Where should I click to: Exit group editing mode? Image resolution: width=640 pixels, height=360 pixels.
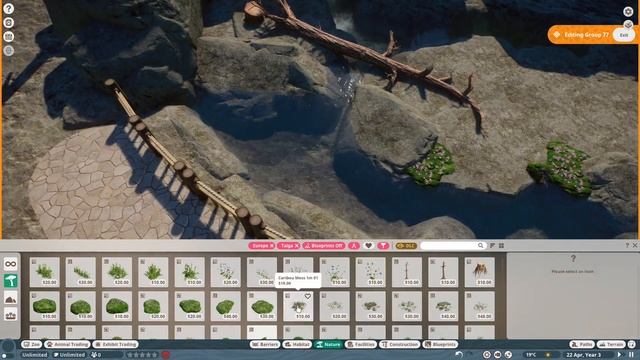point(624,35)
